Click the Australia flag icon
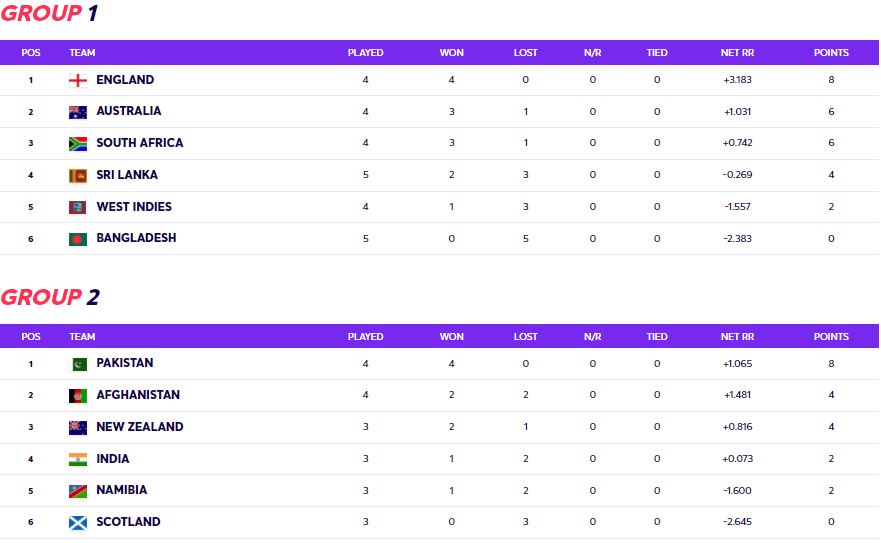This screenshot has width=881, height=543. coord(78,112)
